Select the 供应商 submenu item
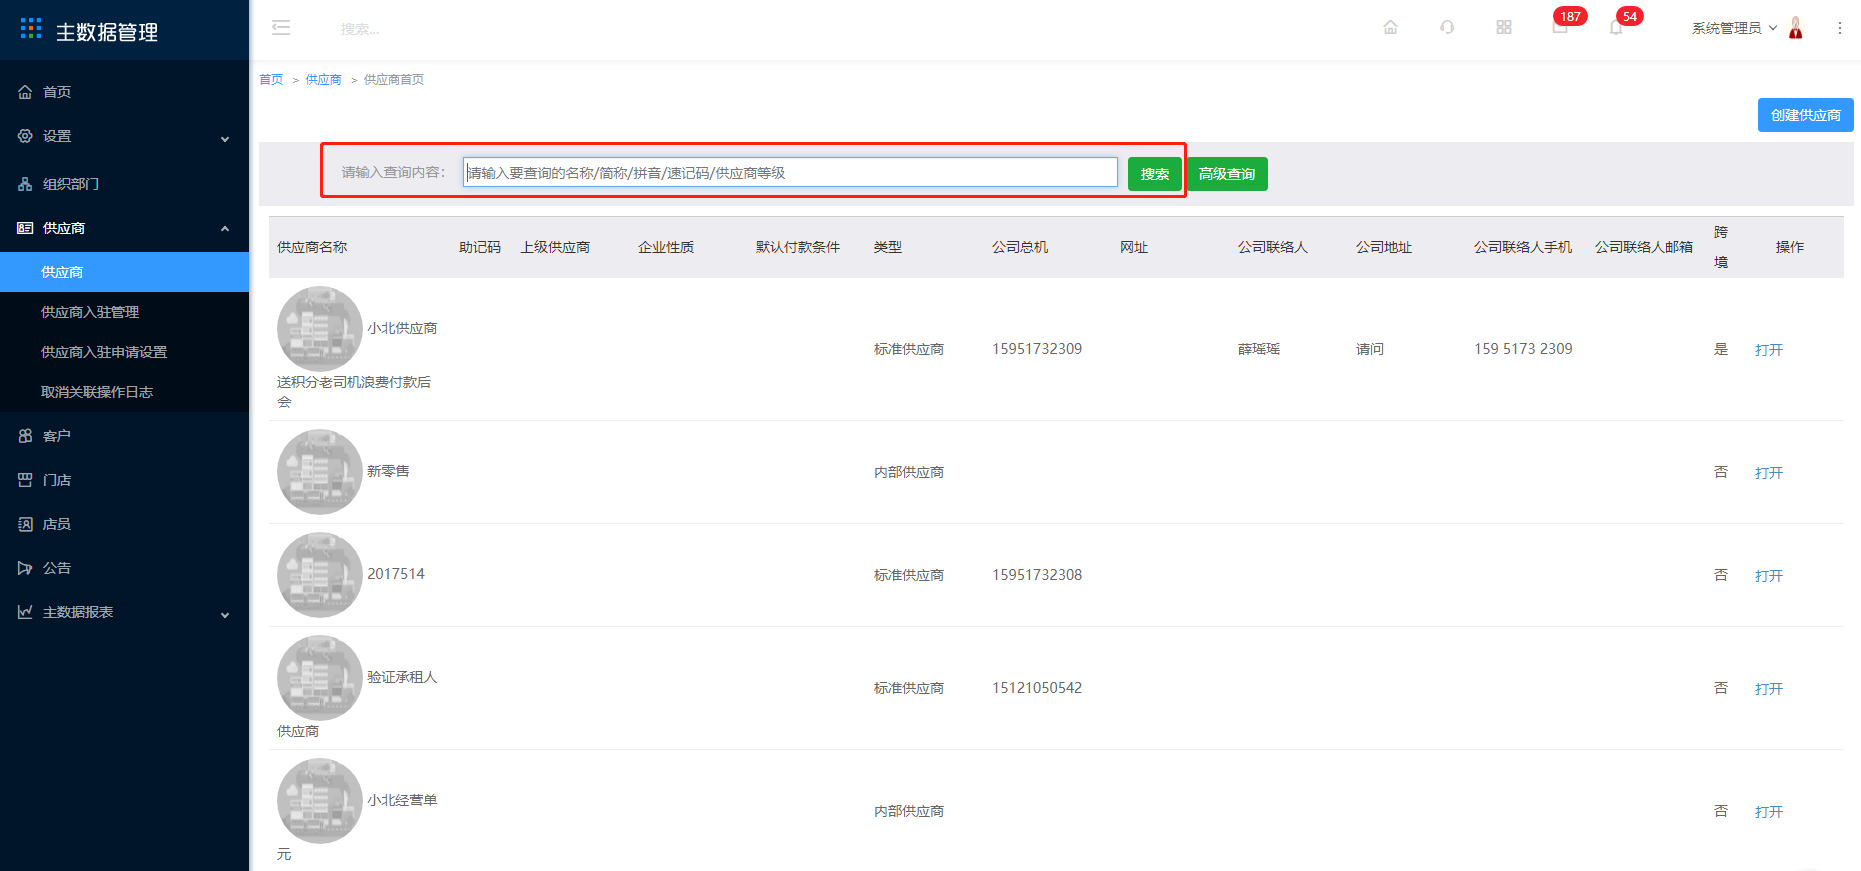Image resolution: width=1861 pixels, height=871 pixels. tap(124, 272)
